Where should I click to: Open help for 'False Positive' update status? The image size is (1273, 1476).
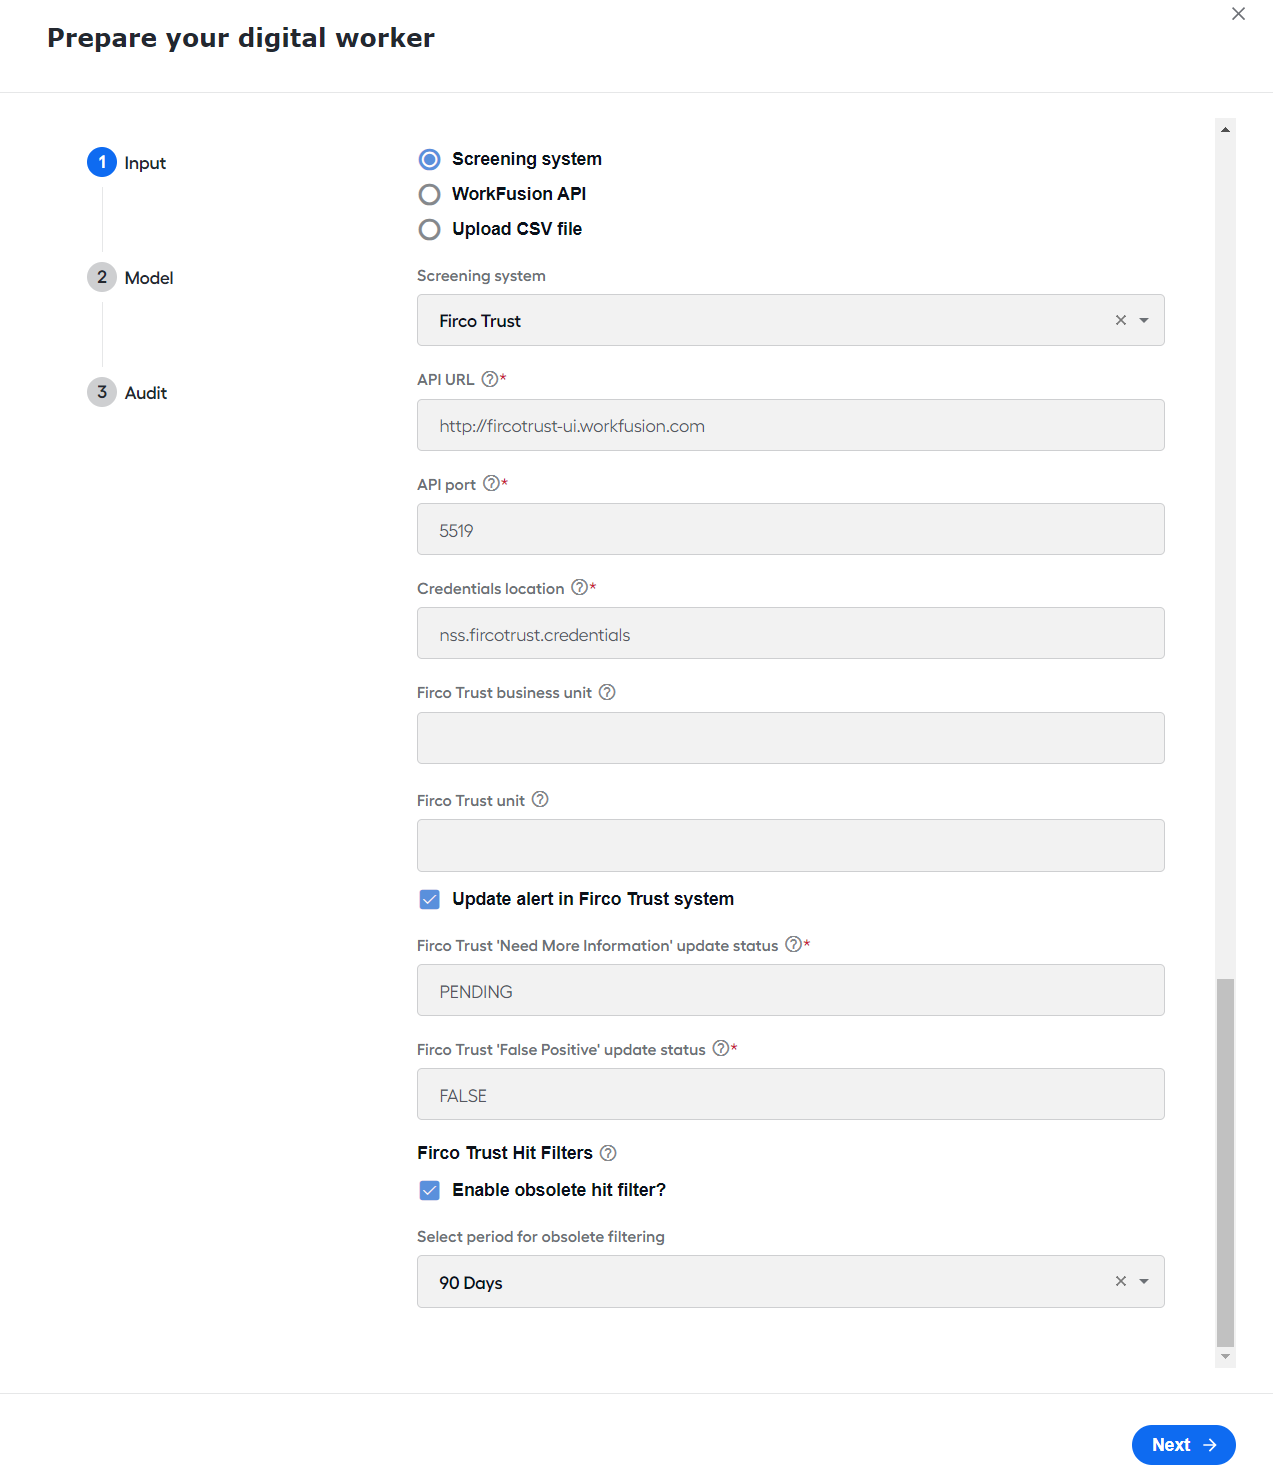pyautogui.click(x=721, y=1048)
